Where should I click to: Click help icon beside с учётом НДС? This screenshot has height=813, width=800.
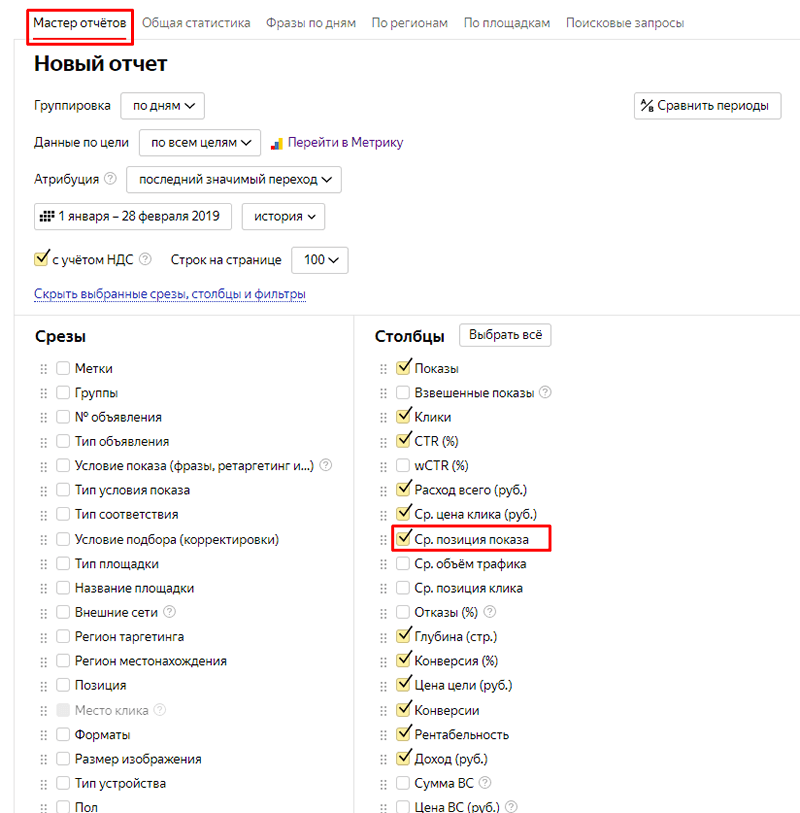tap(146, 259)
